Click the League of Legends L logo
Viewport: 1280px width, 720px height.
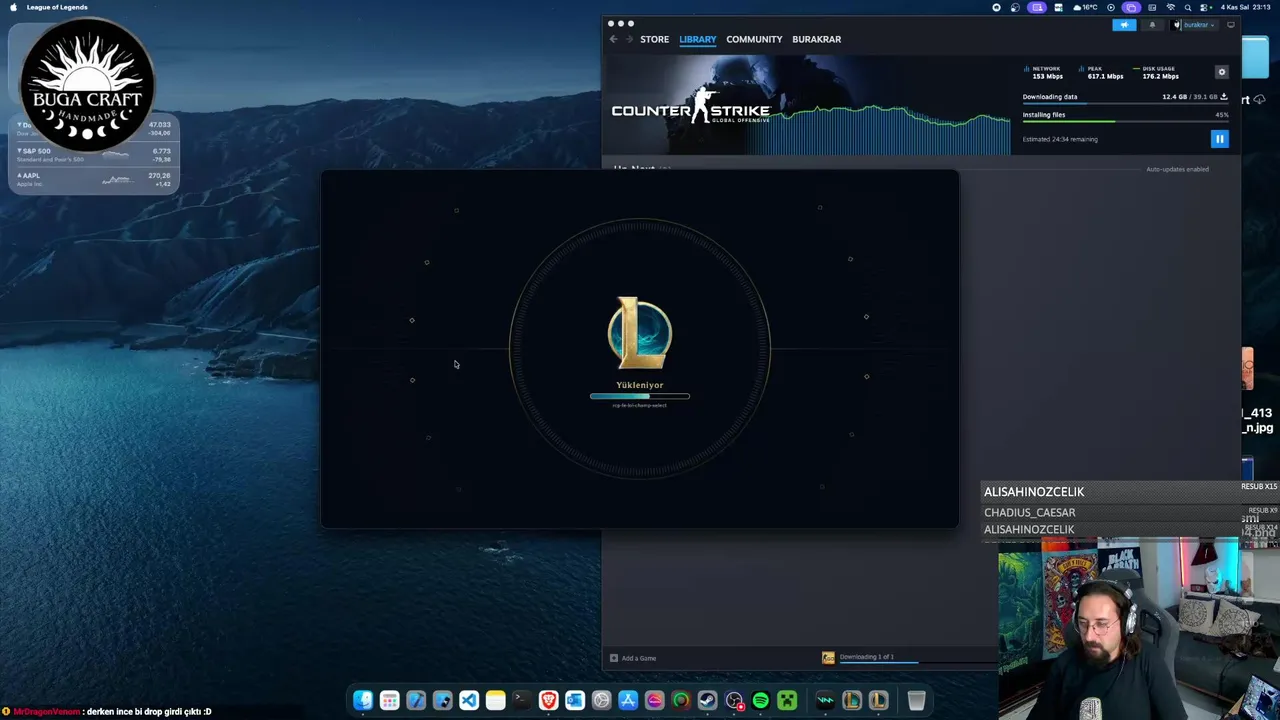(x=640, y=333)
